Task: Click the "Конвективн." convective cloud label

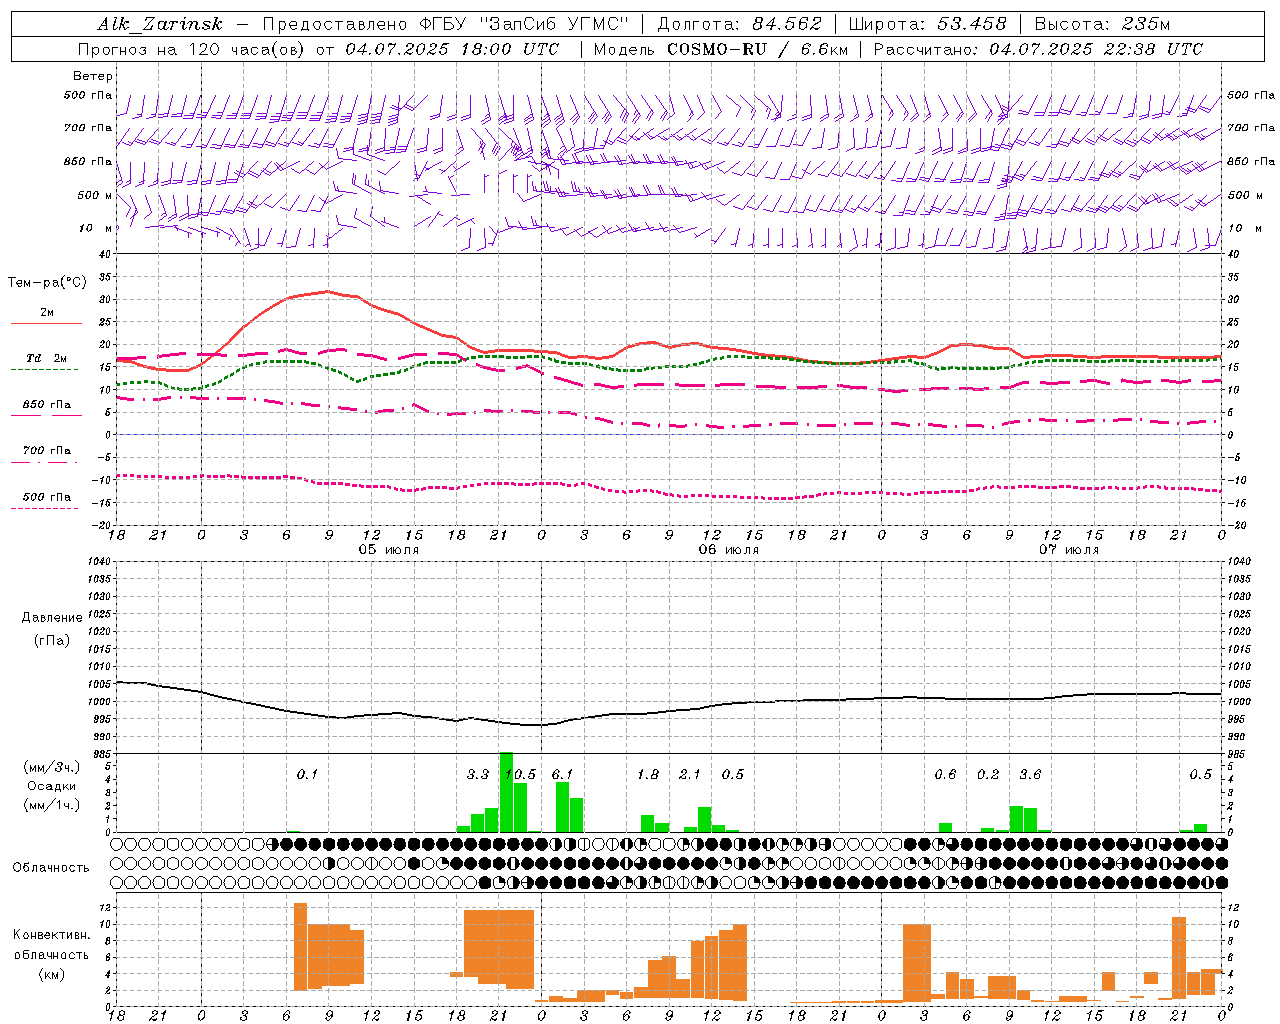Action: (51, 935)
